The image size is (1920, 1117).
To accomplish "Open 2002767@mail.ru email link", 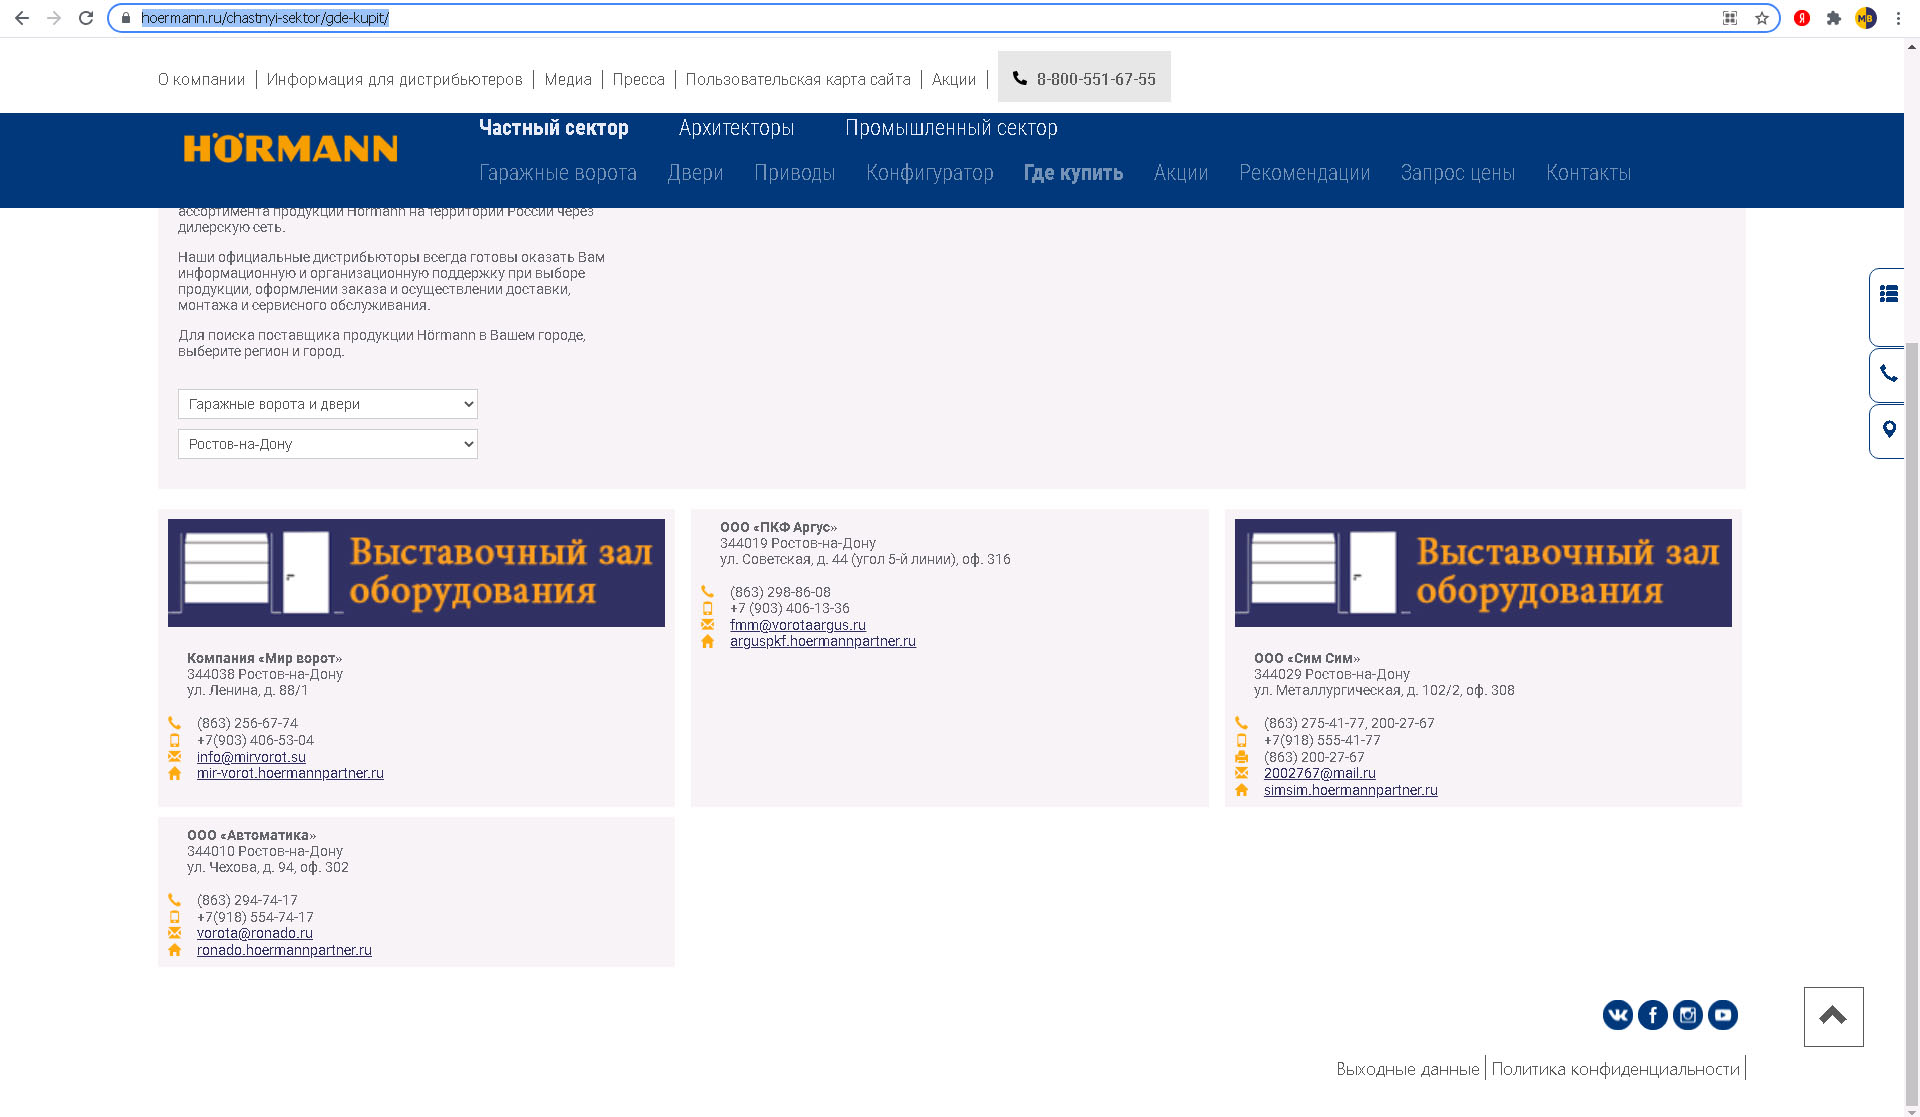I will [x=1320, y=773].
